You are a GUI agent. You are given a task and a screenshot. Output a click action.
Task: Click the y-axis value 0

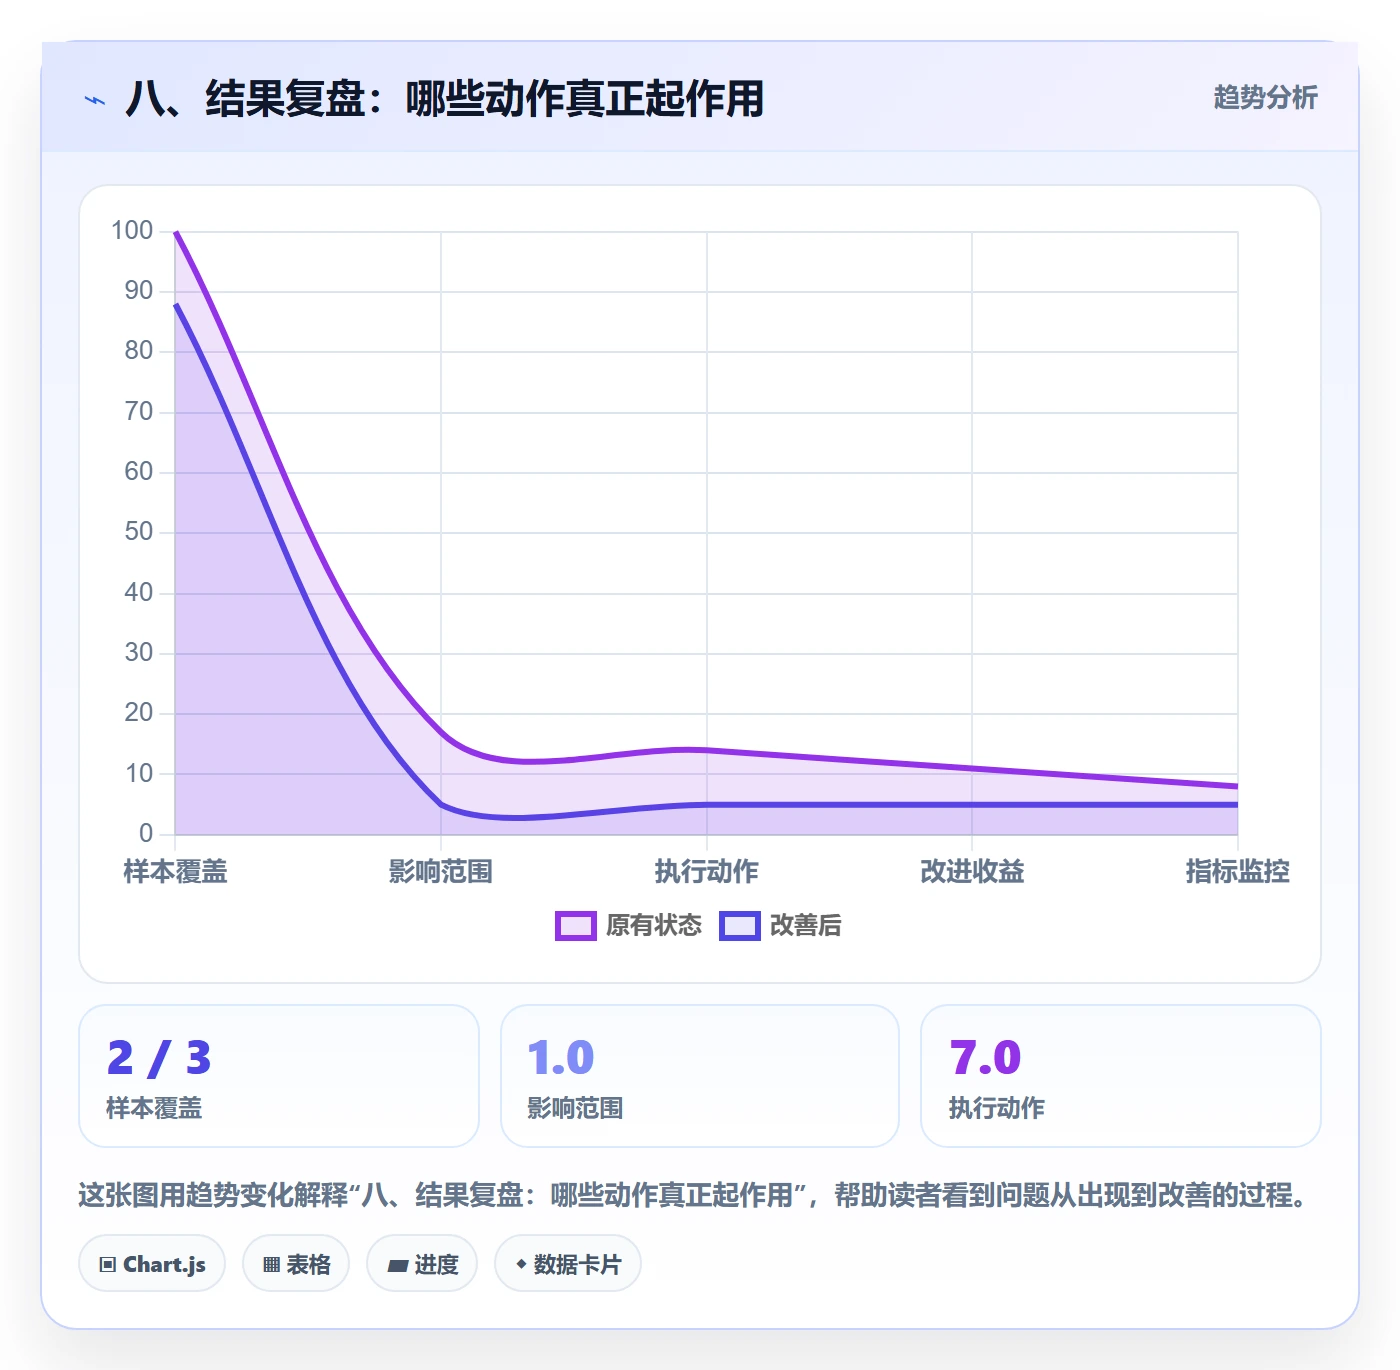(x=146, y=833)
